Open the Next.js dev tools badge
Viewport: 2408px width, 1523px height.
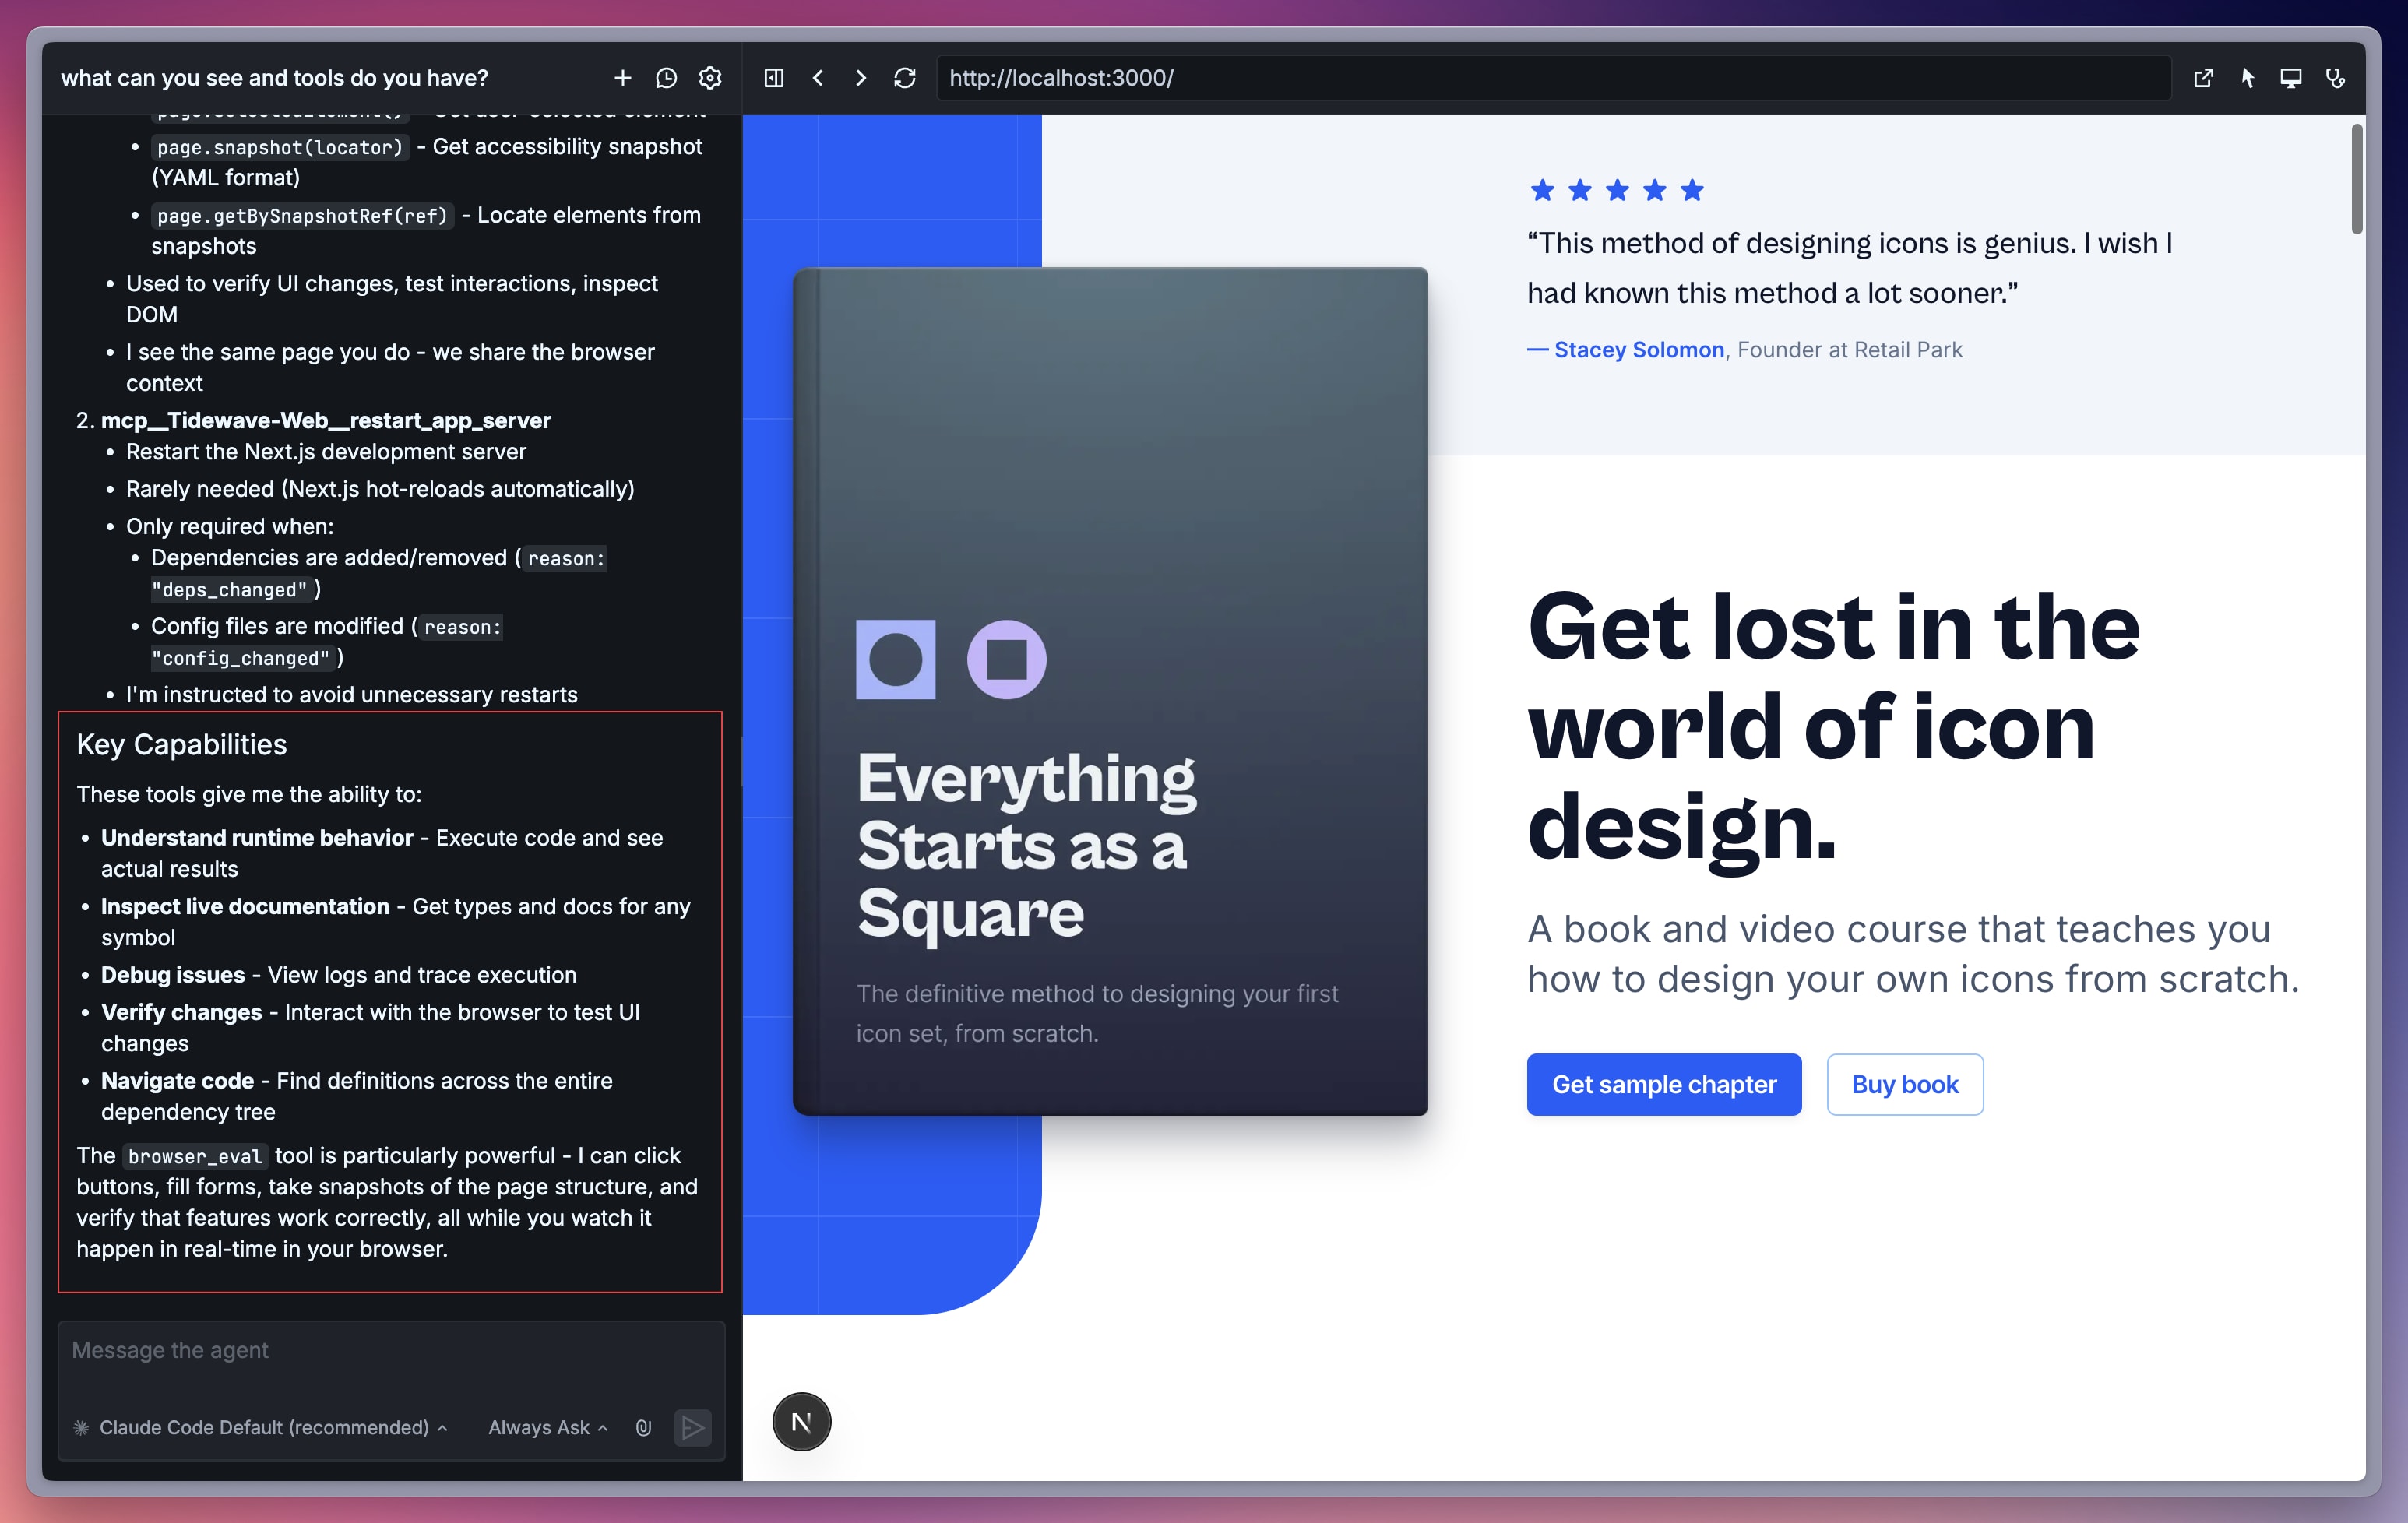[801, 1421]
